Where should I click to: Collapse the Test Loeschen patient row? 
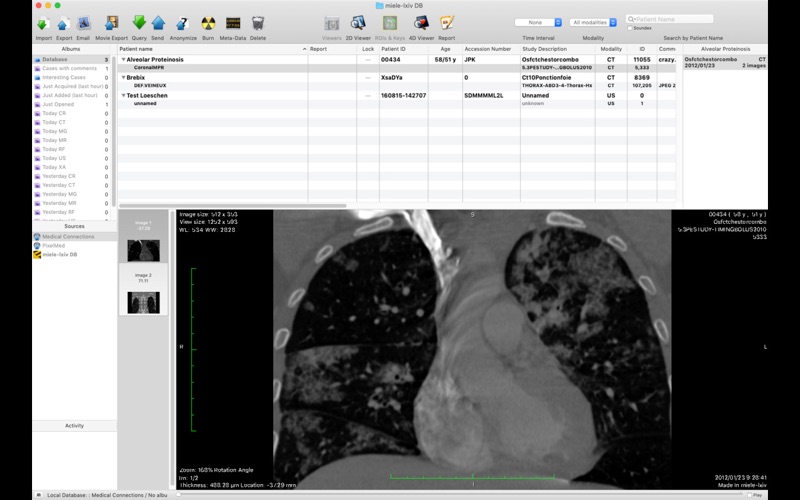click(123, 96)
